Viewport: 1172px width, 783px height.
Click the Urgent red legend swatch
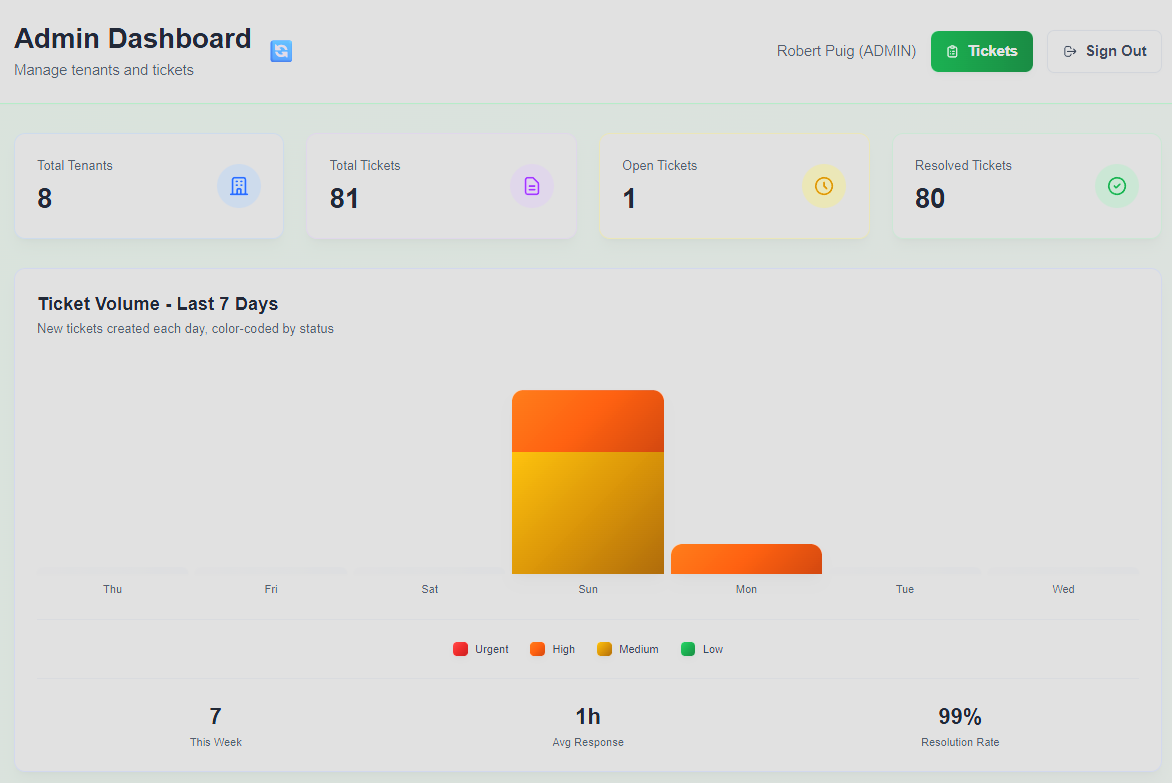tap(460, 649)
